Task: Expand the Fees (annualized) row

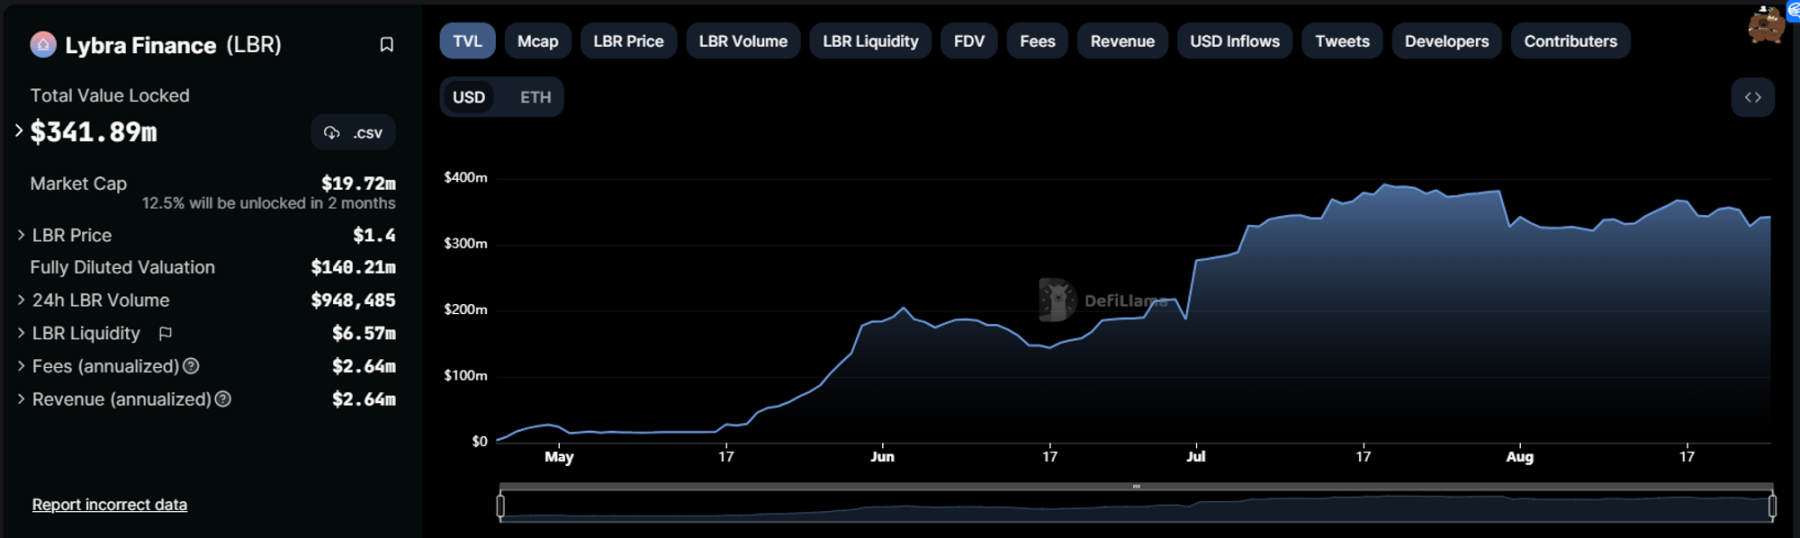Action: click(21, 366)
